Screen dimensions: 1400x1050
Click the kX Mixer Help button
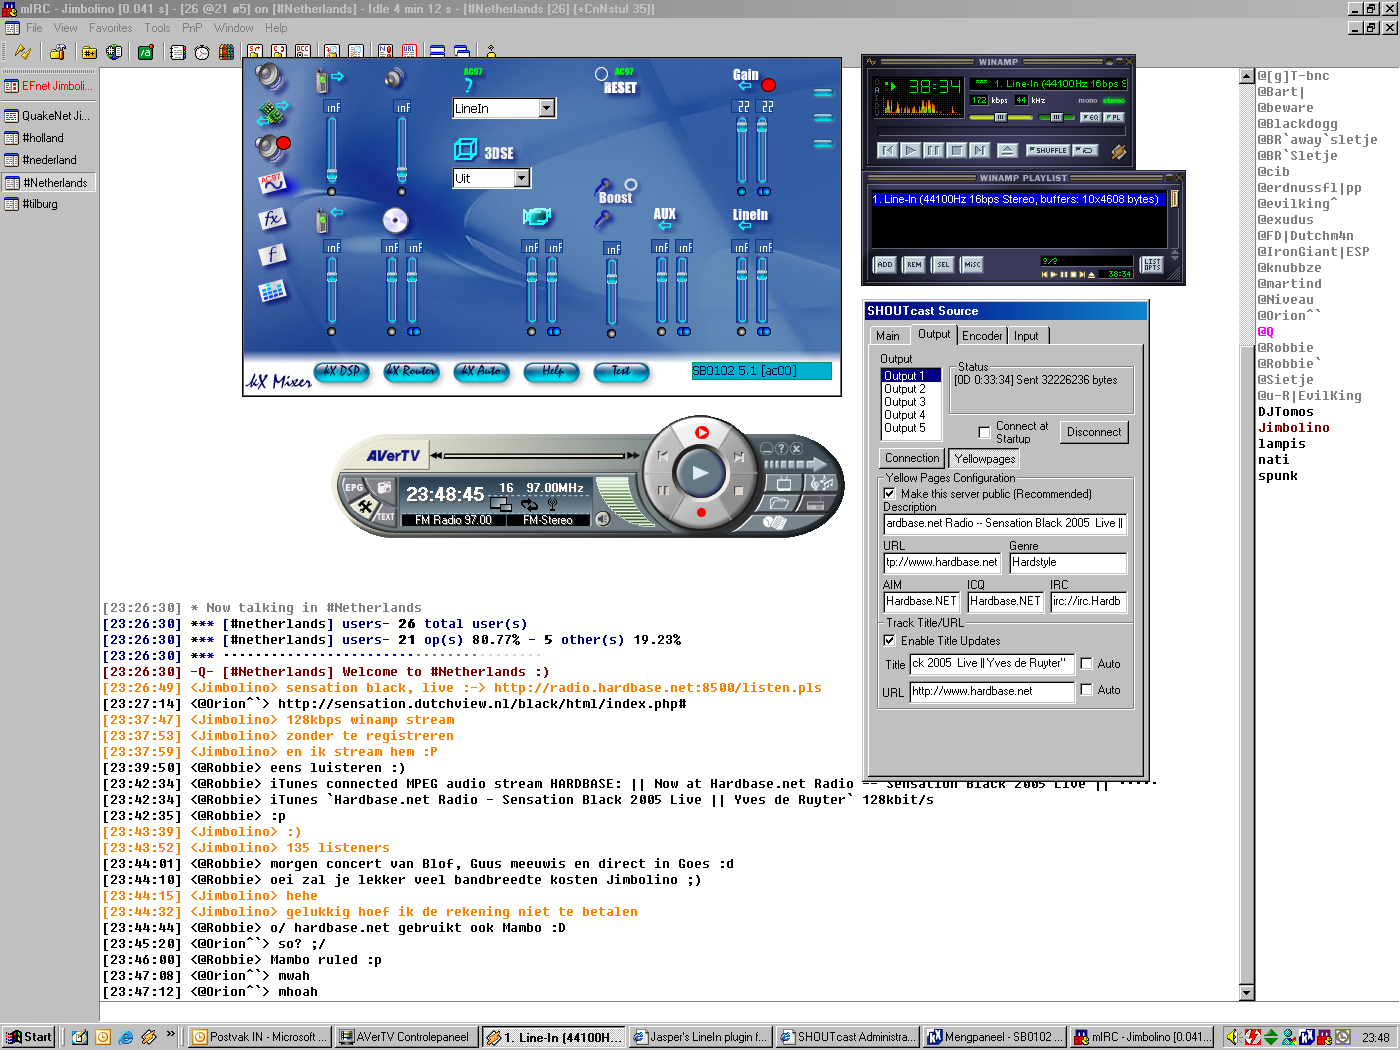pyautogui.click(x=551, y=371)
